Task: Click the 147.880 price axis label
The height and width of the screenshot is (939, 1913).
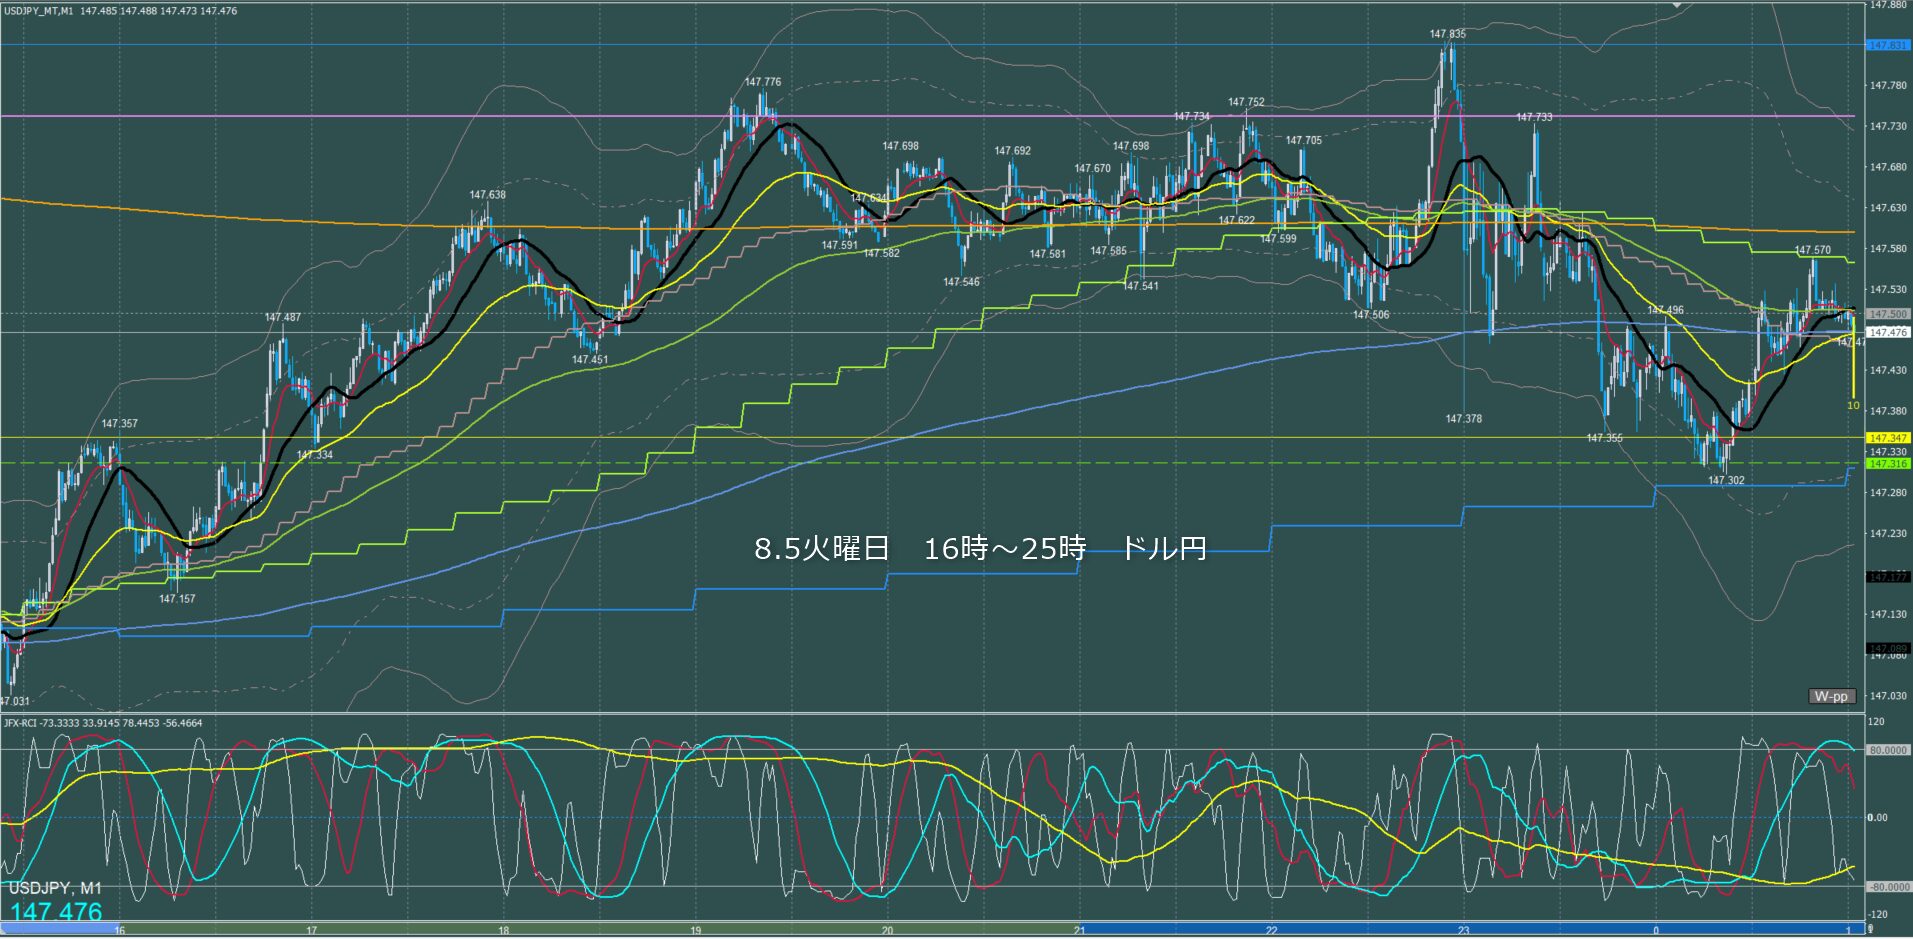Action: tap(1888, 5)
